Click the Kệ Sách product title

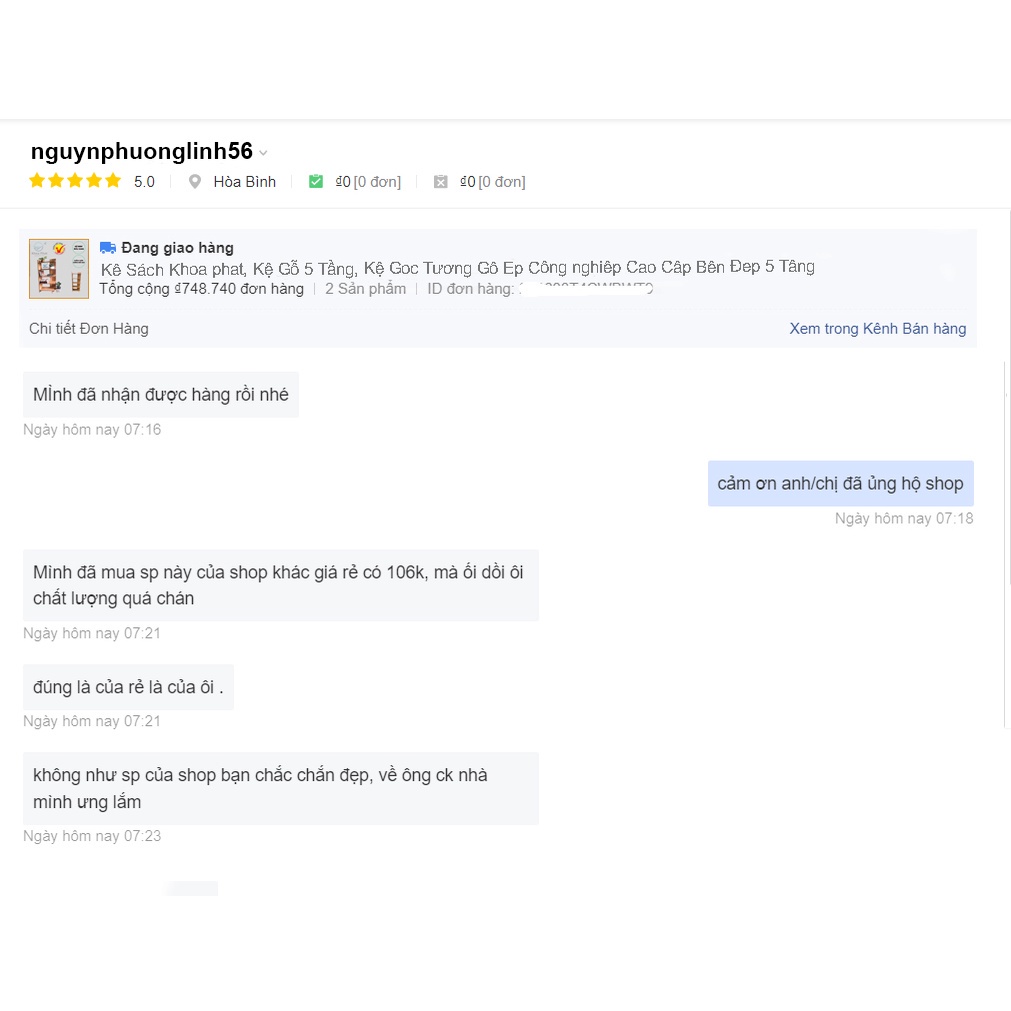457,268
